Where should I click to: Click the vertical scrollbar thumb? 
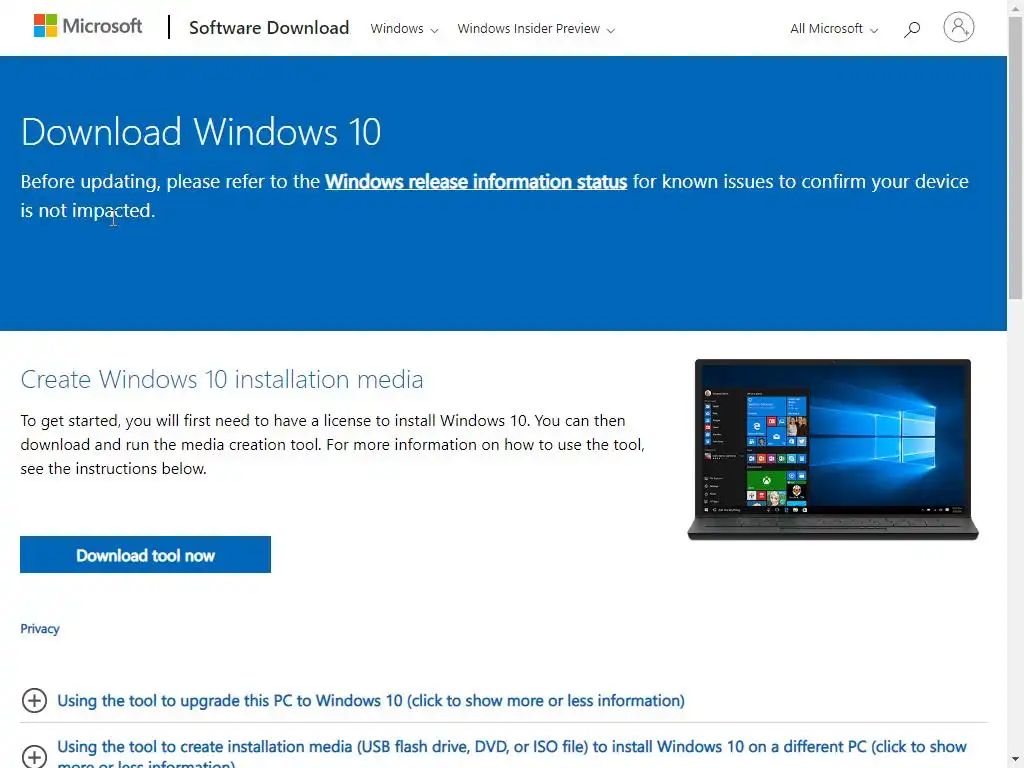(1016, 157)
